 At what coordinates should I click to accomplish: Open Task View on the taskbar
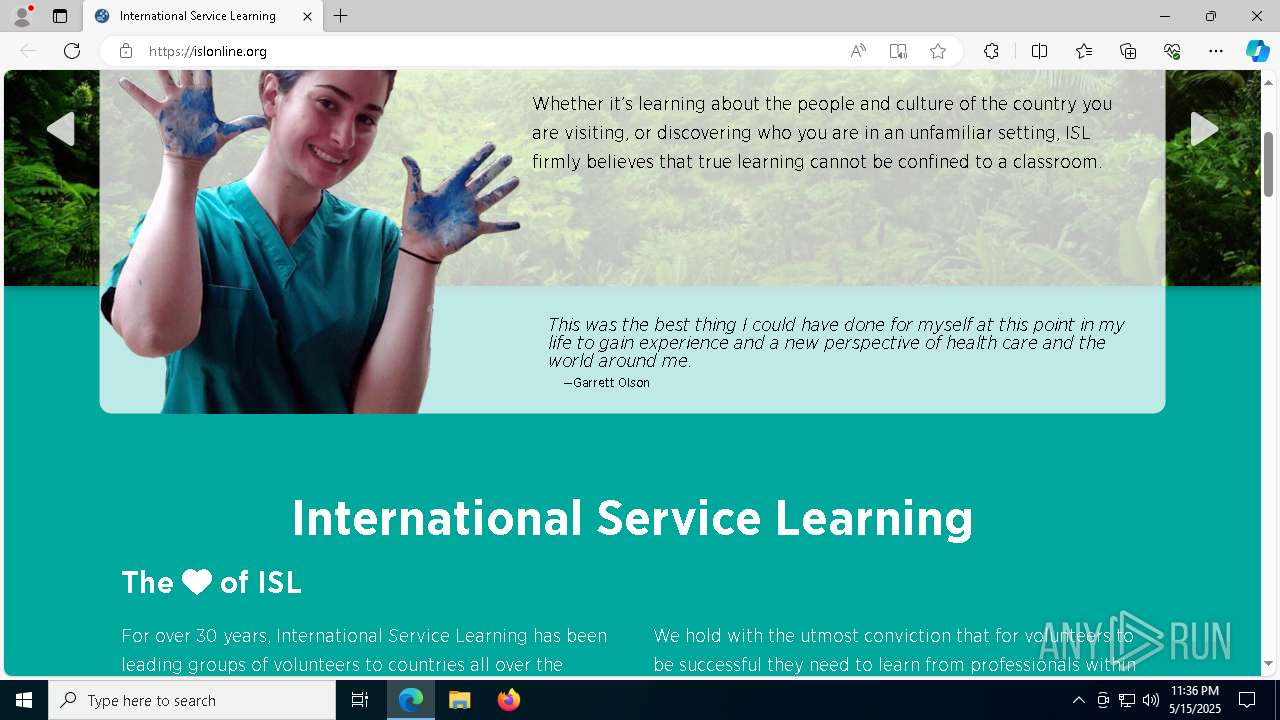pos(360,700)
